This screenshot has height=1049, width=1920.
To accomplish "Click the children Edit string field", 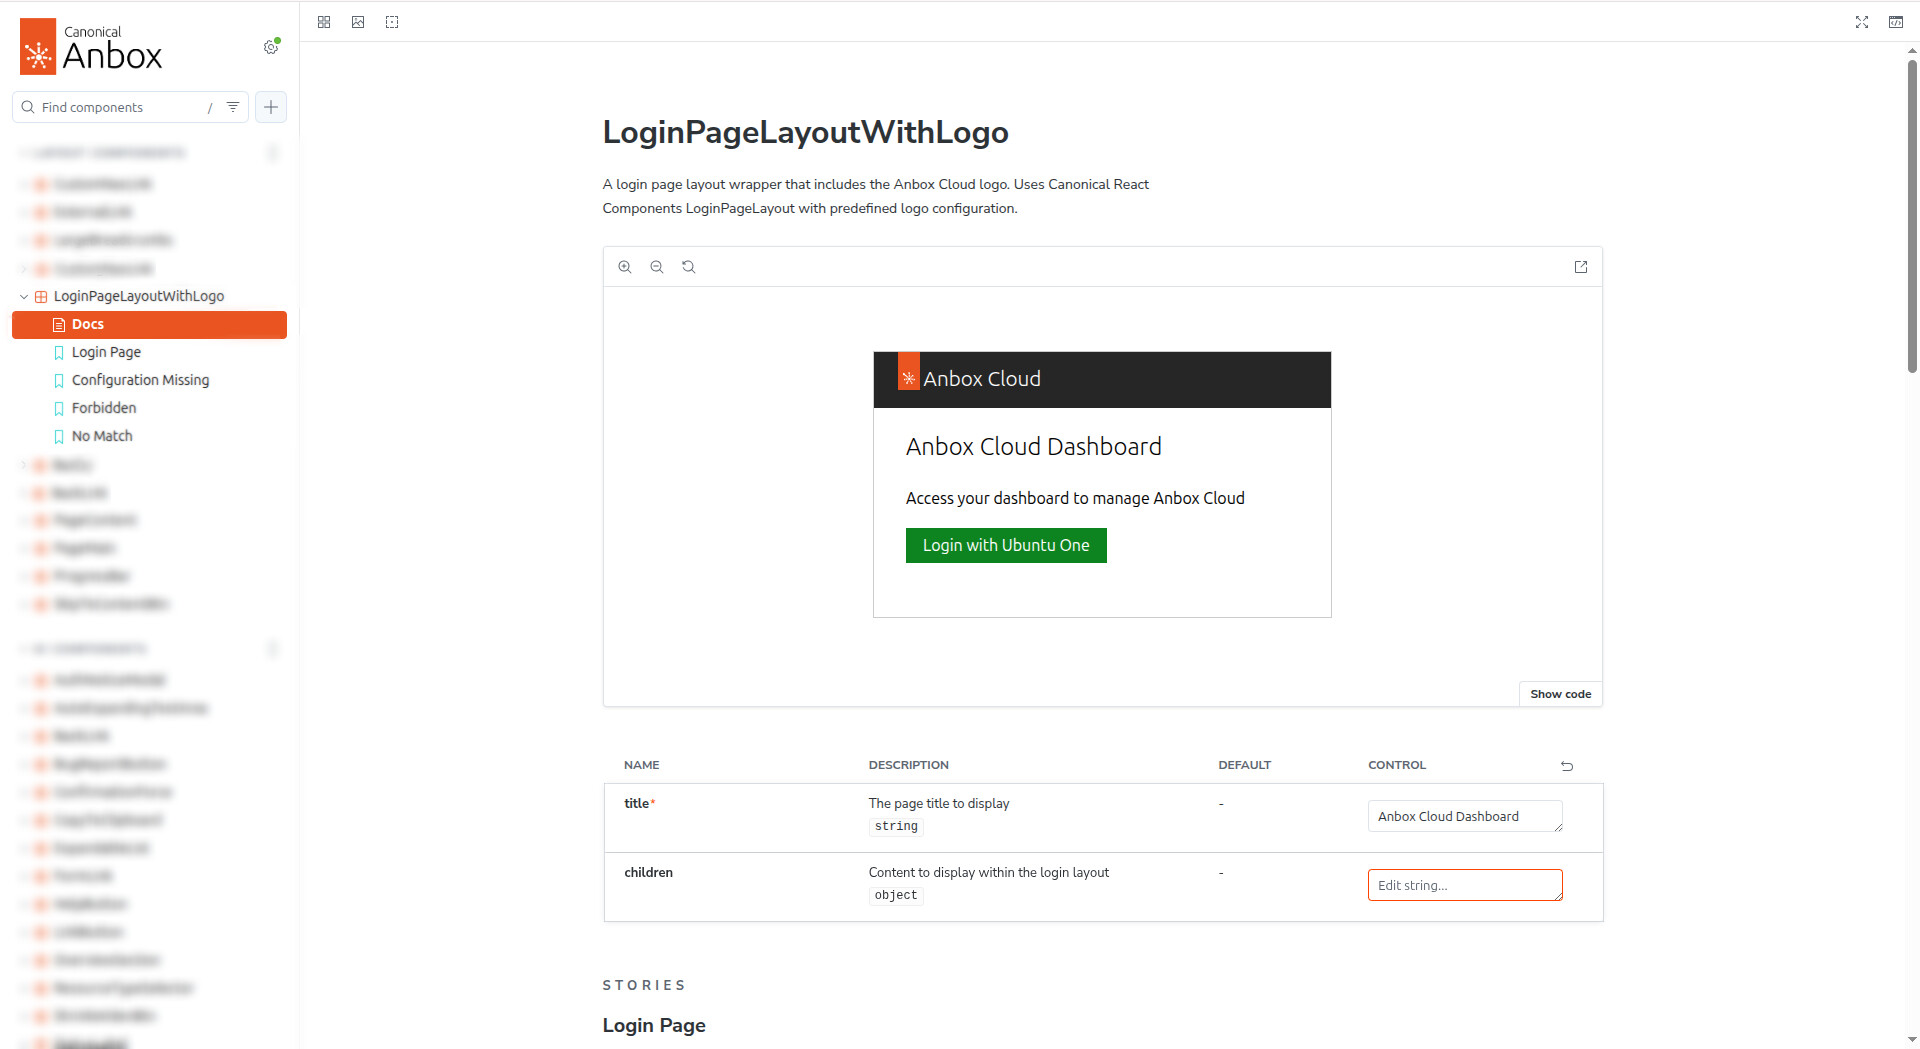I will [1464, 886].
